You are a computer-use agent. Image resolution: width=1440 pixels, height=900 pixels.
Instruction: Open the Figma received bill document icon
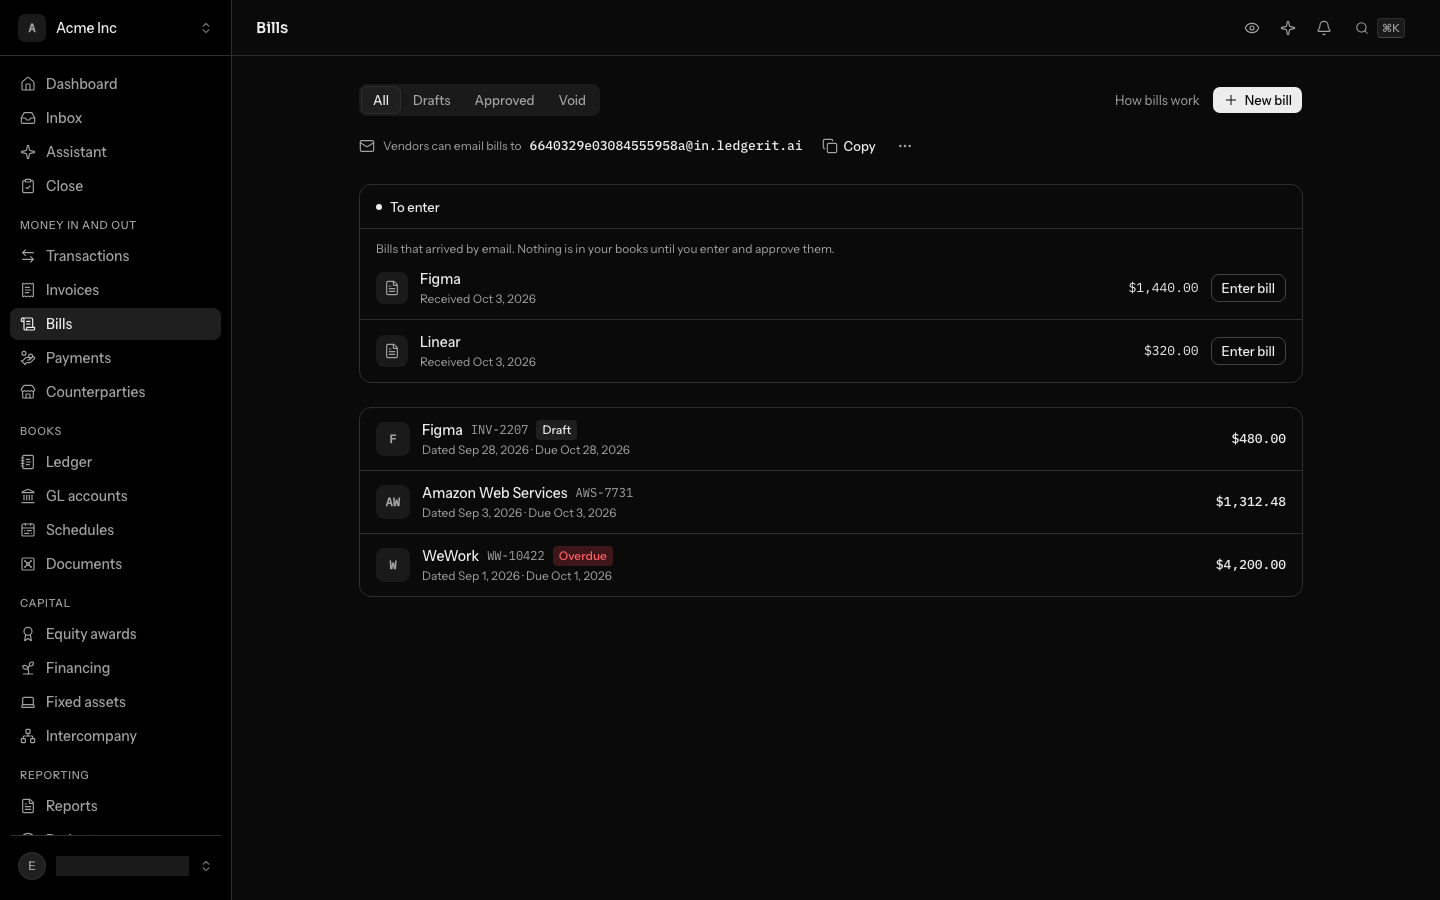pyautogui.click(x=392, y=288)
